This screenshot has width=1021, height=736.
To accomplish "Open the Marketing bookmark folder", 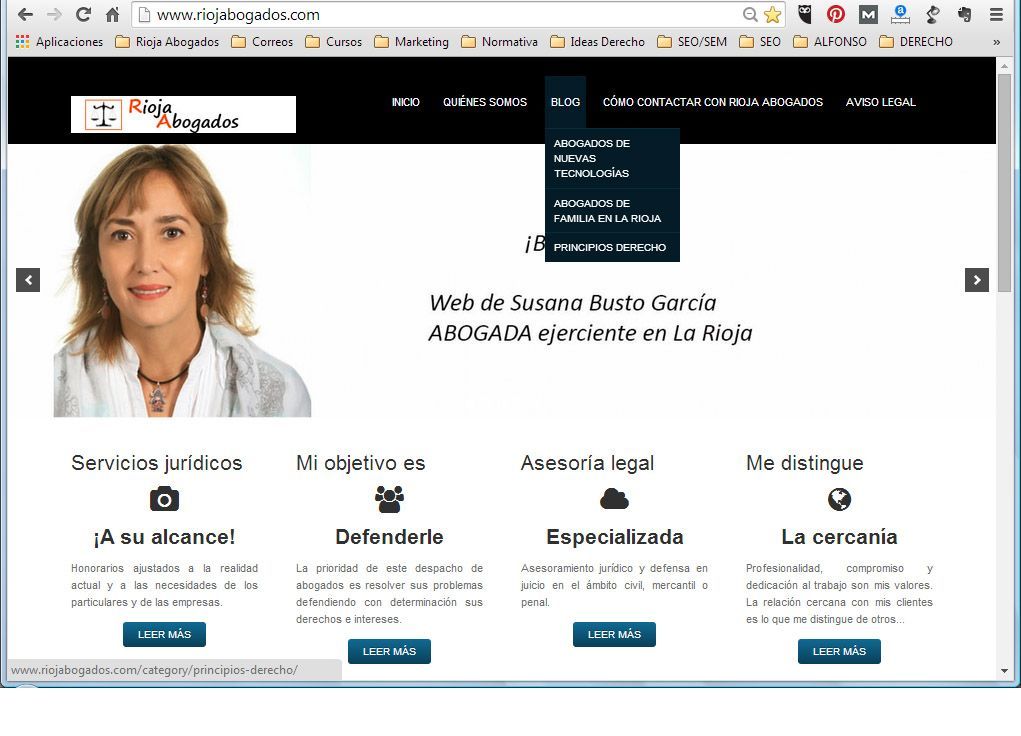I will (412, 42).
